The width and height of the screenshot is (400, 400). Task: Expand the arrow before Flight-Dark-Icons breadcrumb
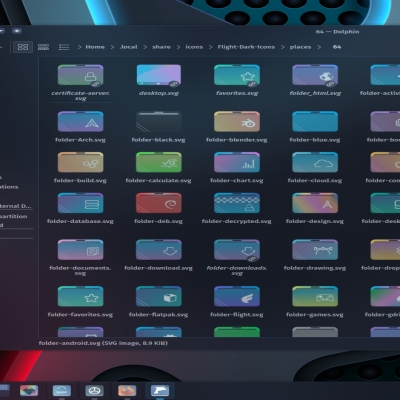pos(210,47)
